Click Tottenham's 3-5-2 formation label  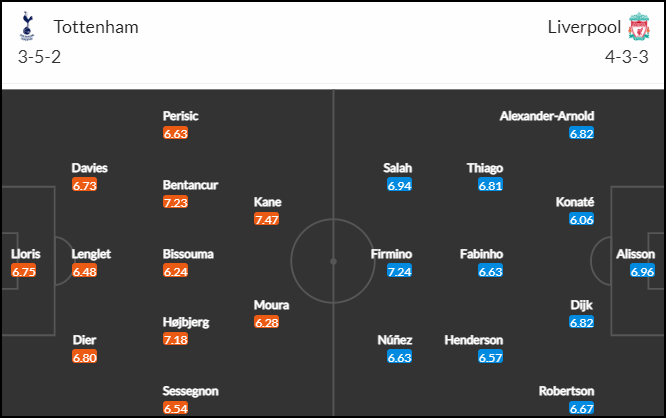pyautogui.click(x=40, y=57)
